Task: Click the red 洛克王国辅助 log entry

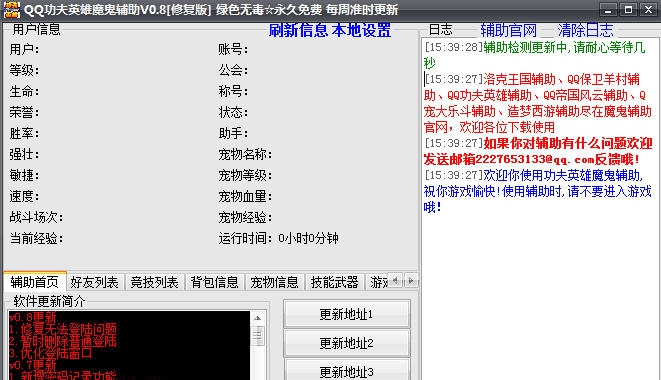Action: coord(537,103)
